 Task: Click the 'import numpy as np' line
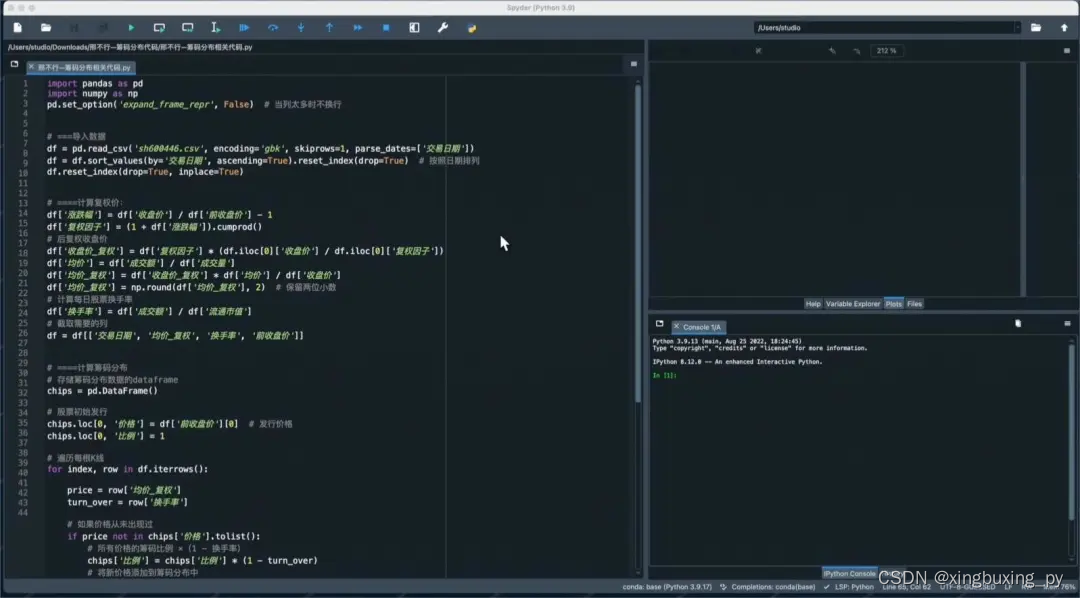pos(92,94)
